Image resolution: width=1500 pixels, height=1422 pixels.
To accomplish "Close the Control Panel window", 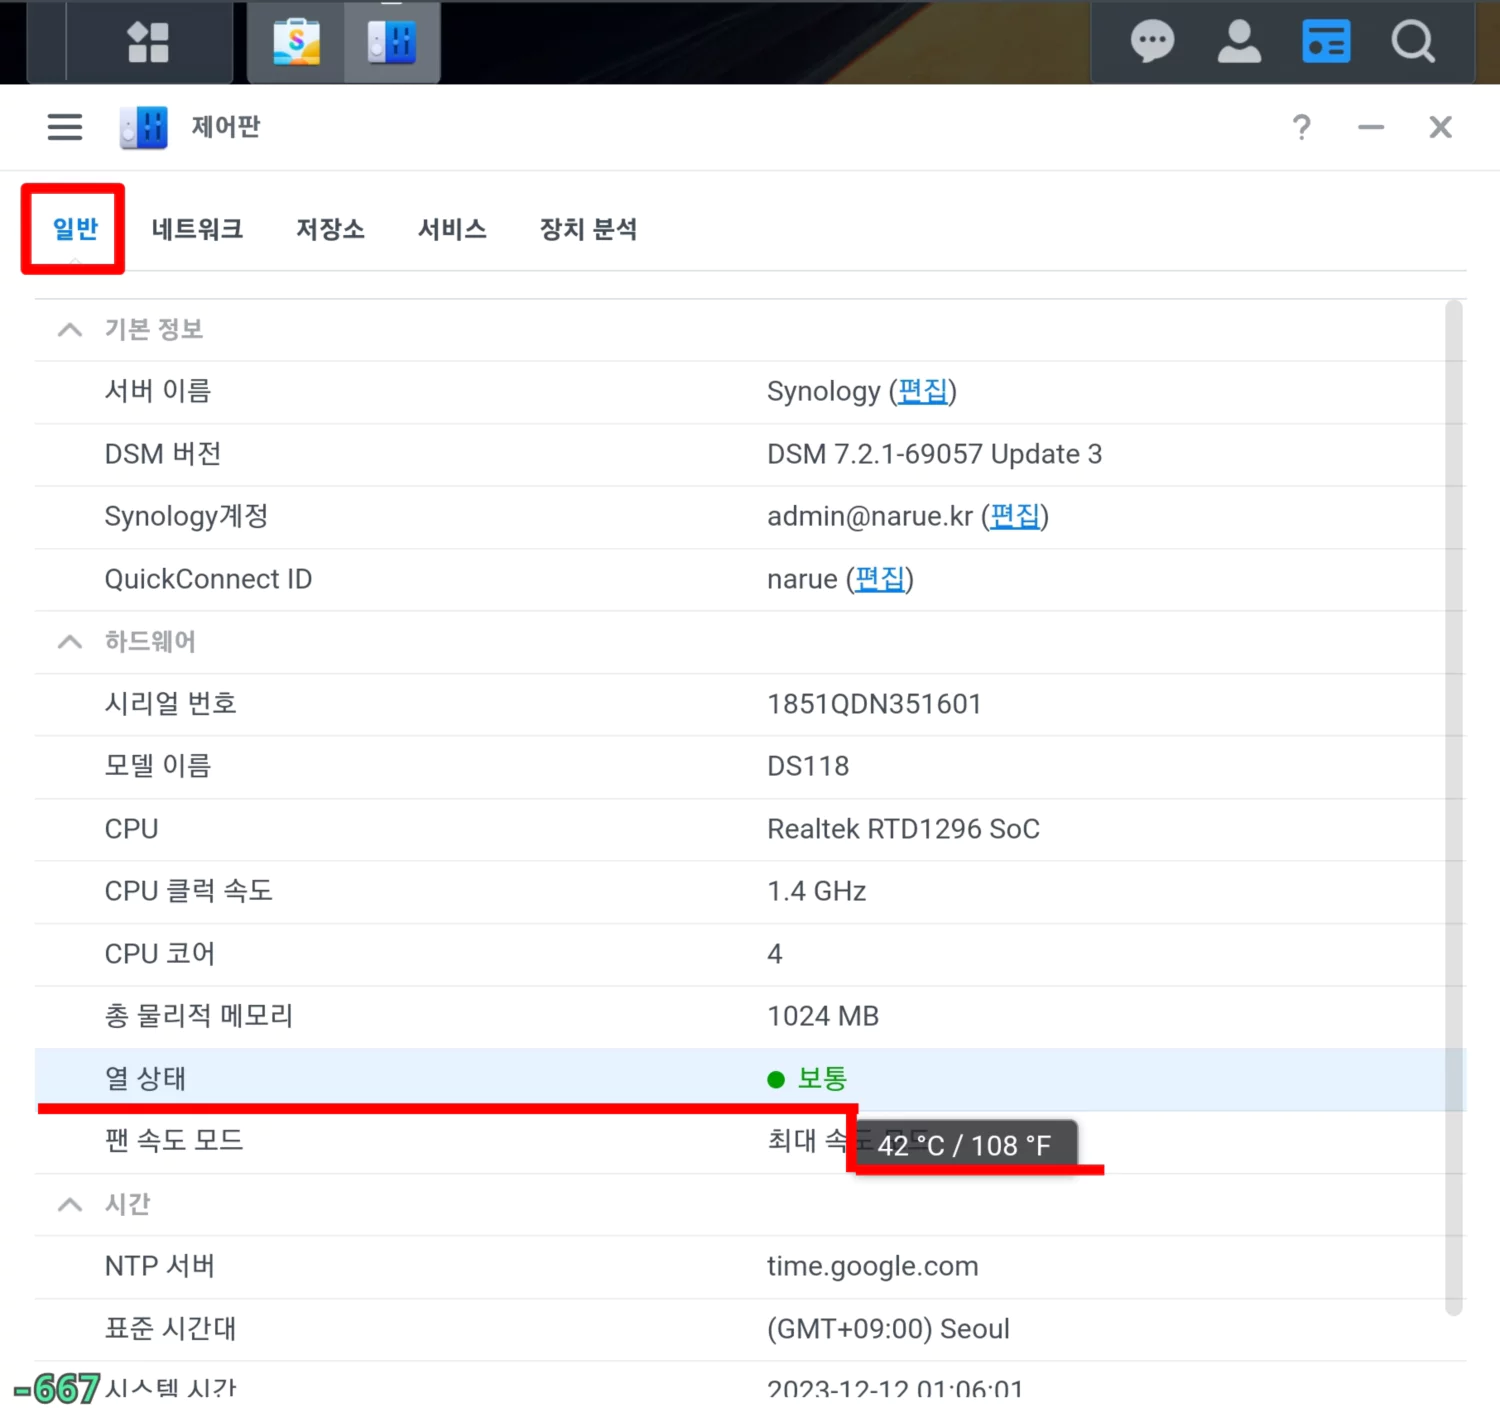I will 1440,127.
